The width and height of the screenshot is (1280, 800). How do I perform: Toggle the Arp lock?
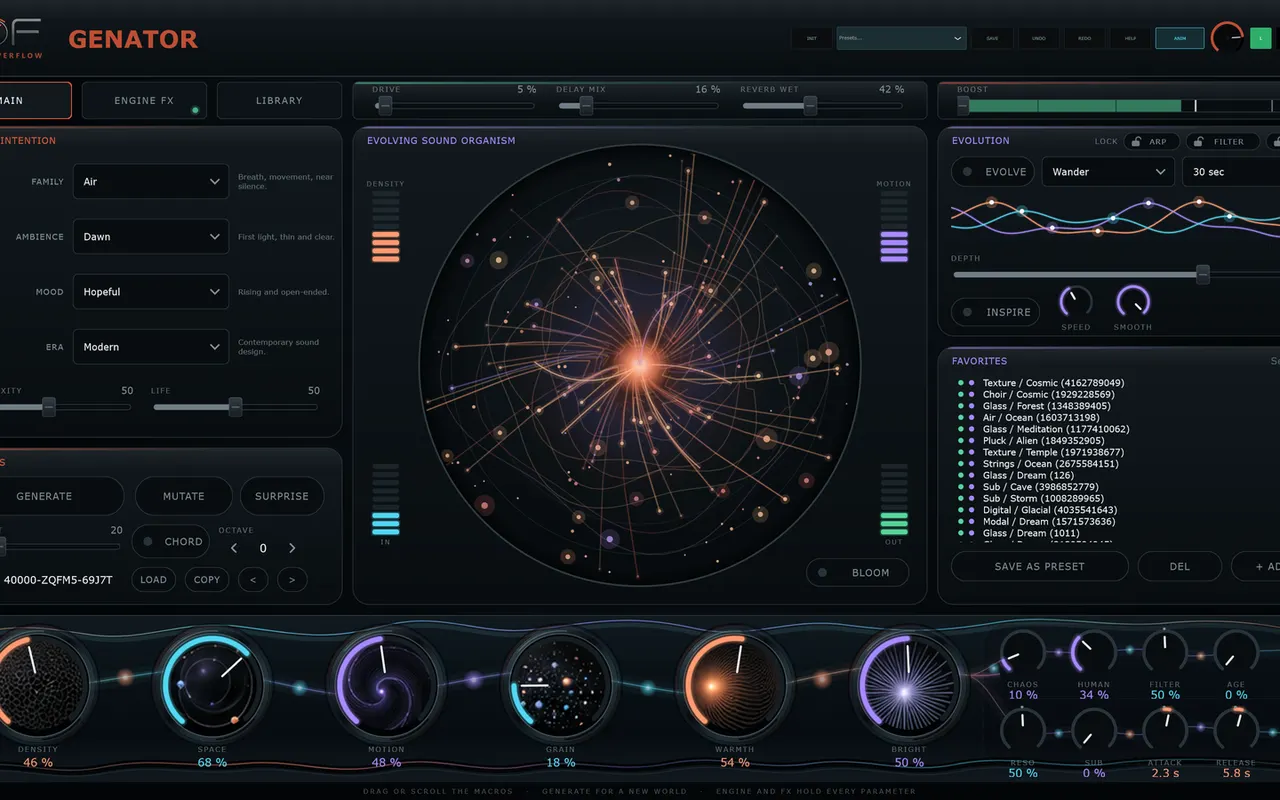1151,142
